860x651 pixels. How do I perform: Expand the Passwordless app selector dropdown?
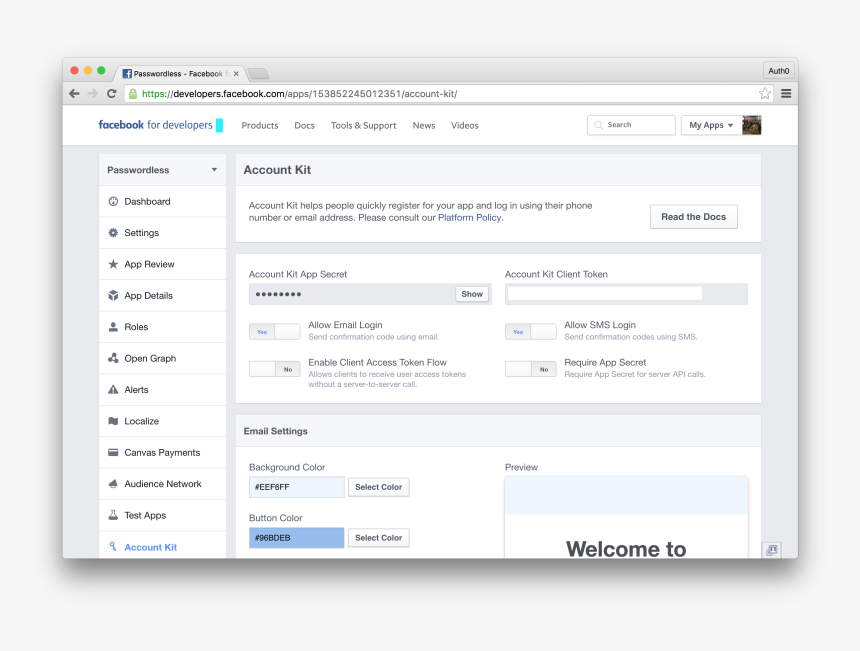coord(162,170)
